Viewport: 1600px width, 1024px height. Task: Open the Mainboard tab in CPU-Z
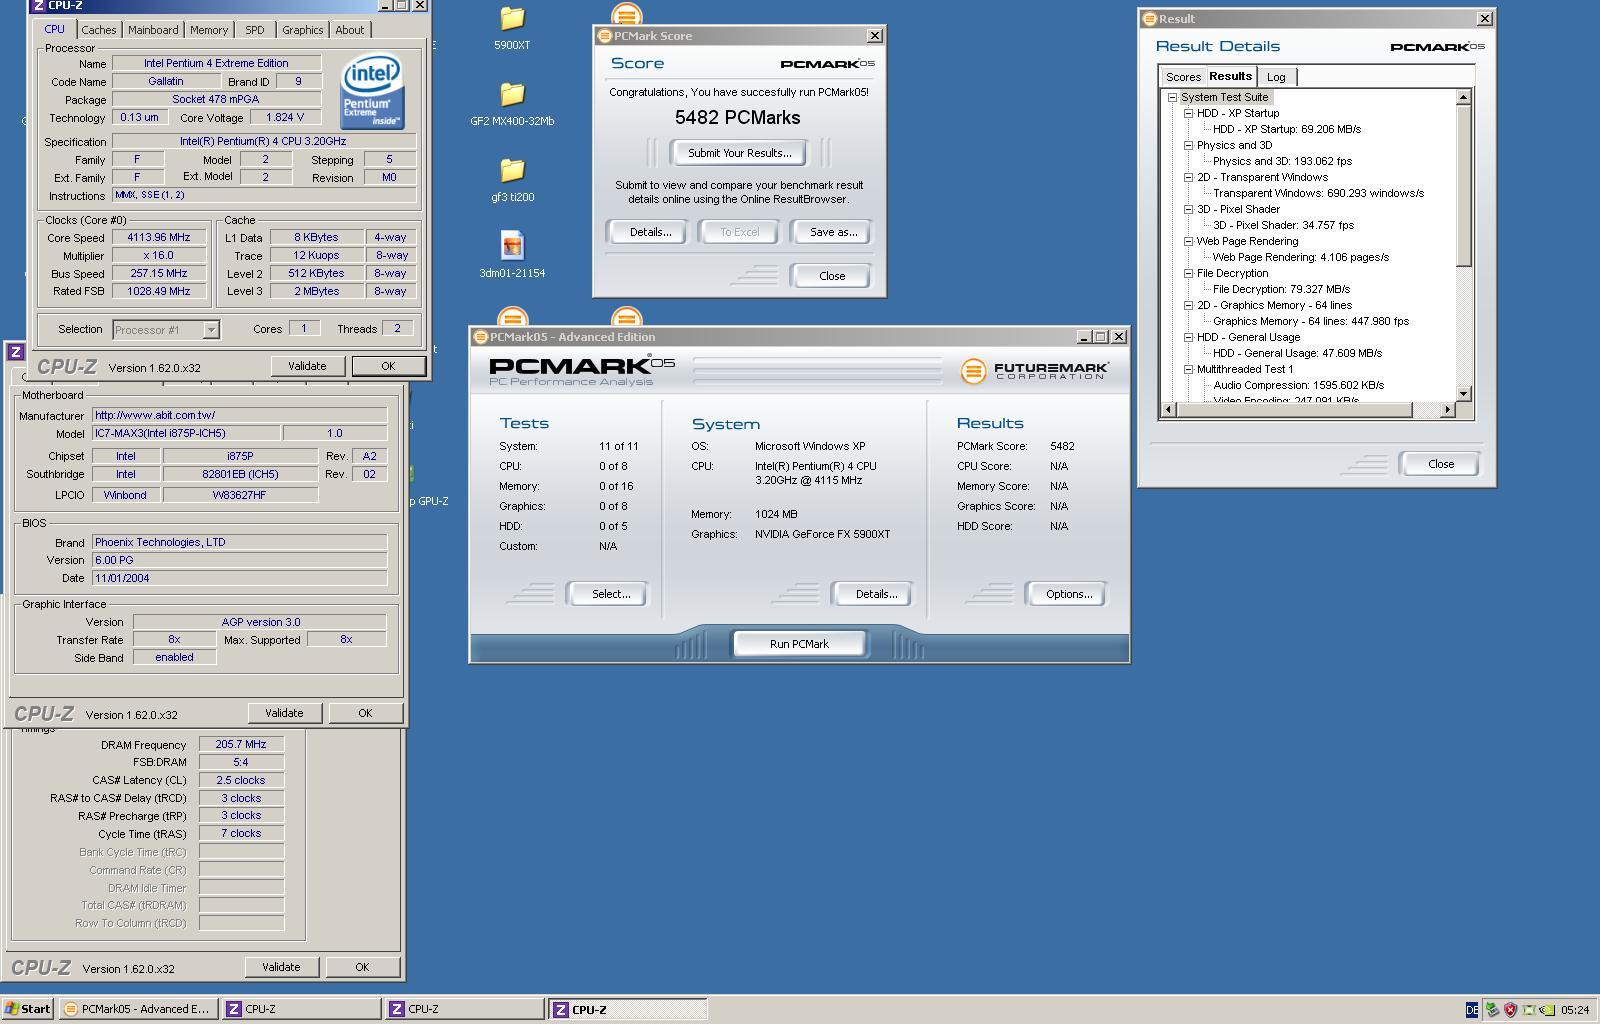(x=153, y=30)
